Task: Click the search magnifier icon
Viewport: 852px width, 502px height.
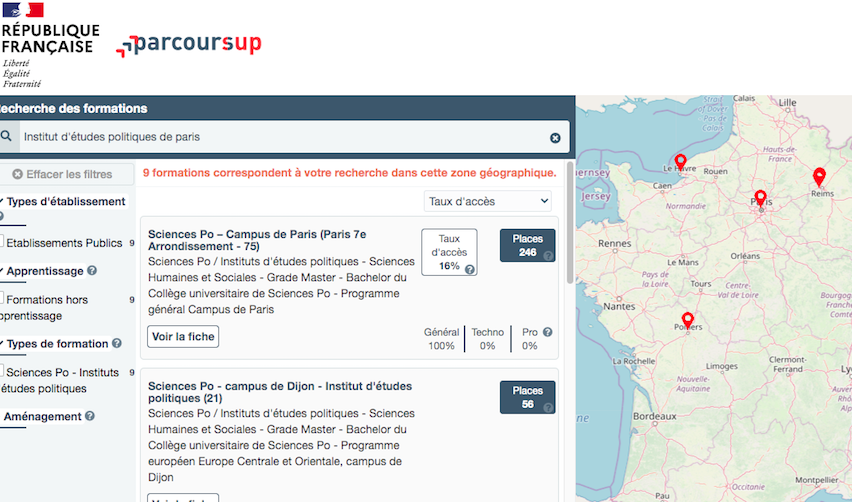Action: tap(6, 136)
